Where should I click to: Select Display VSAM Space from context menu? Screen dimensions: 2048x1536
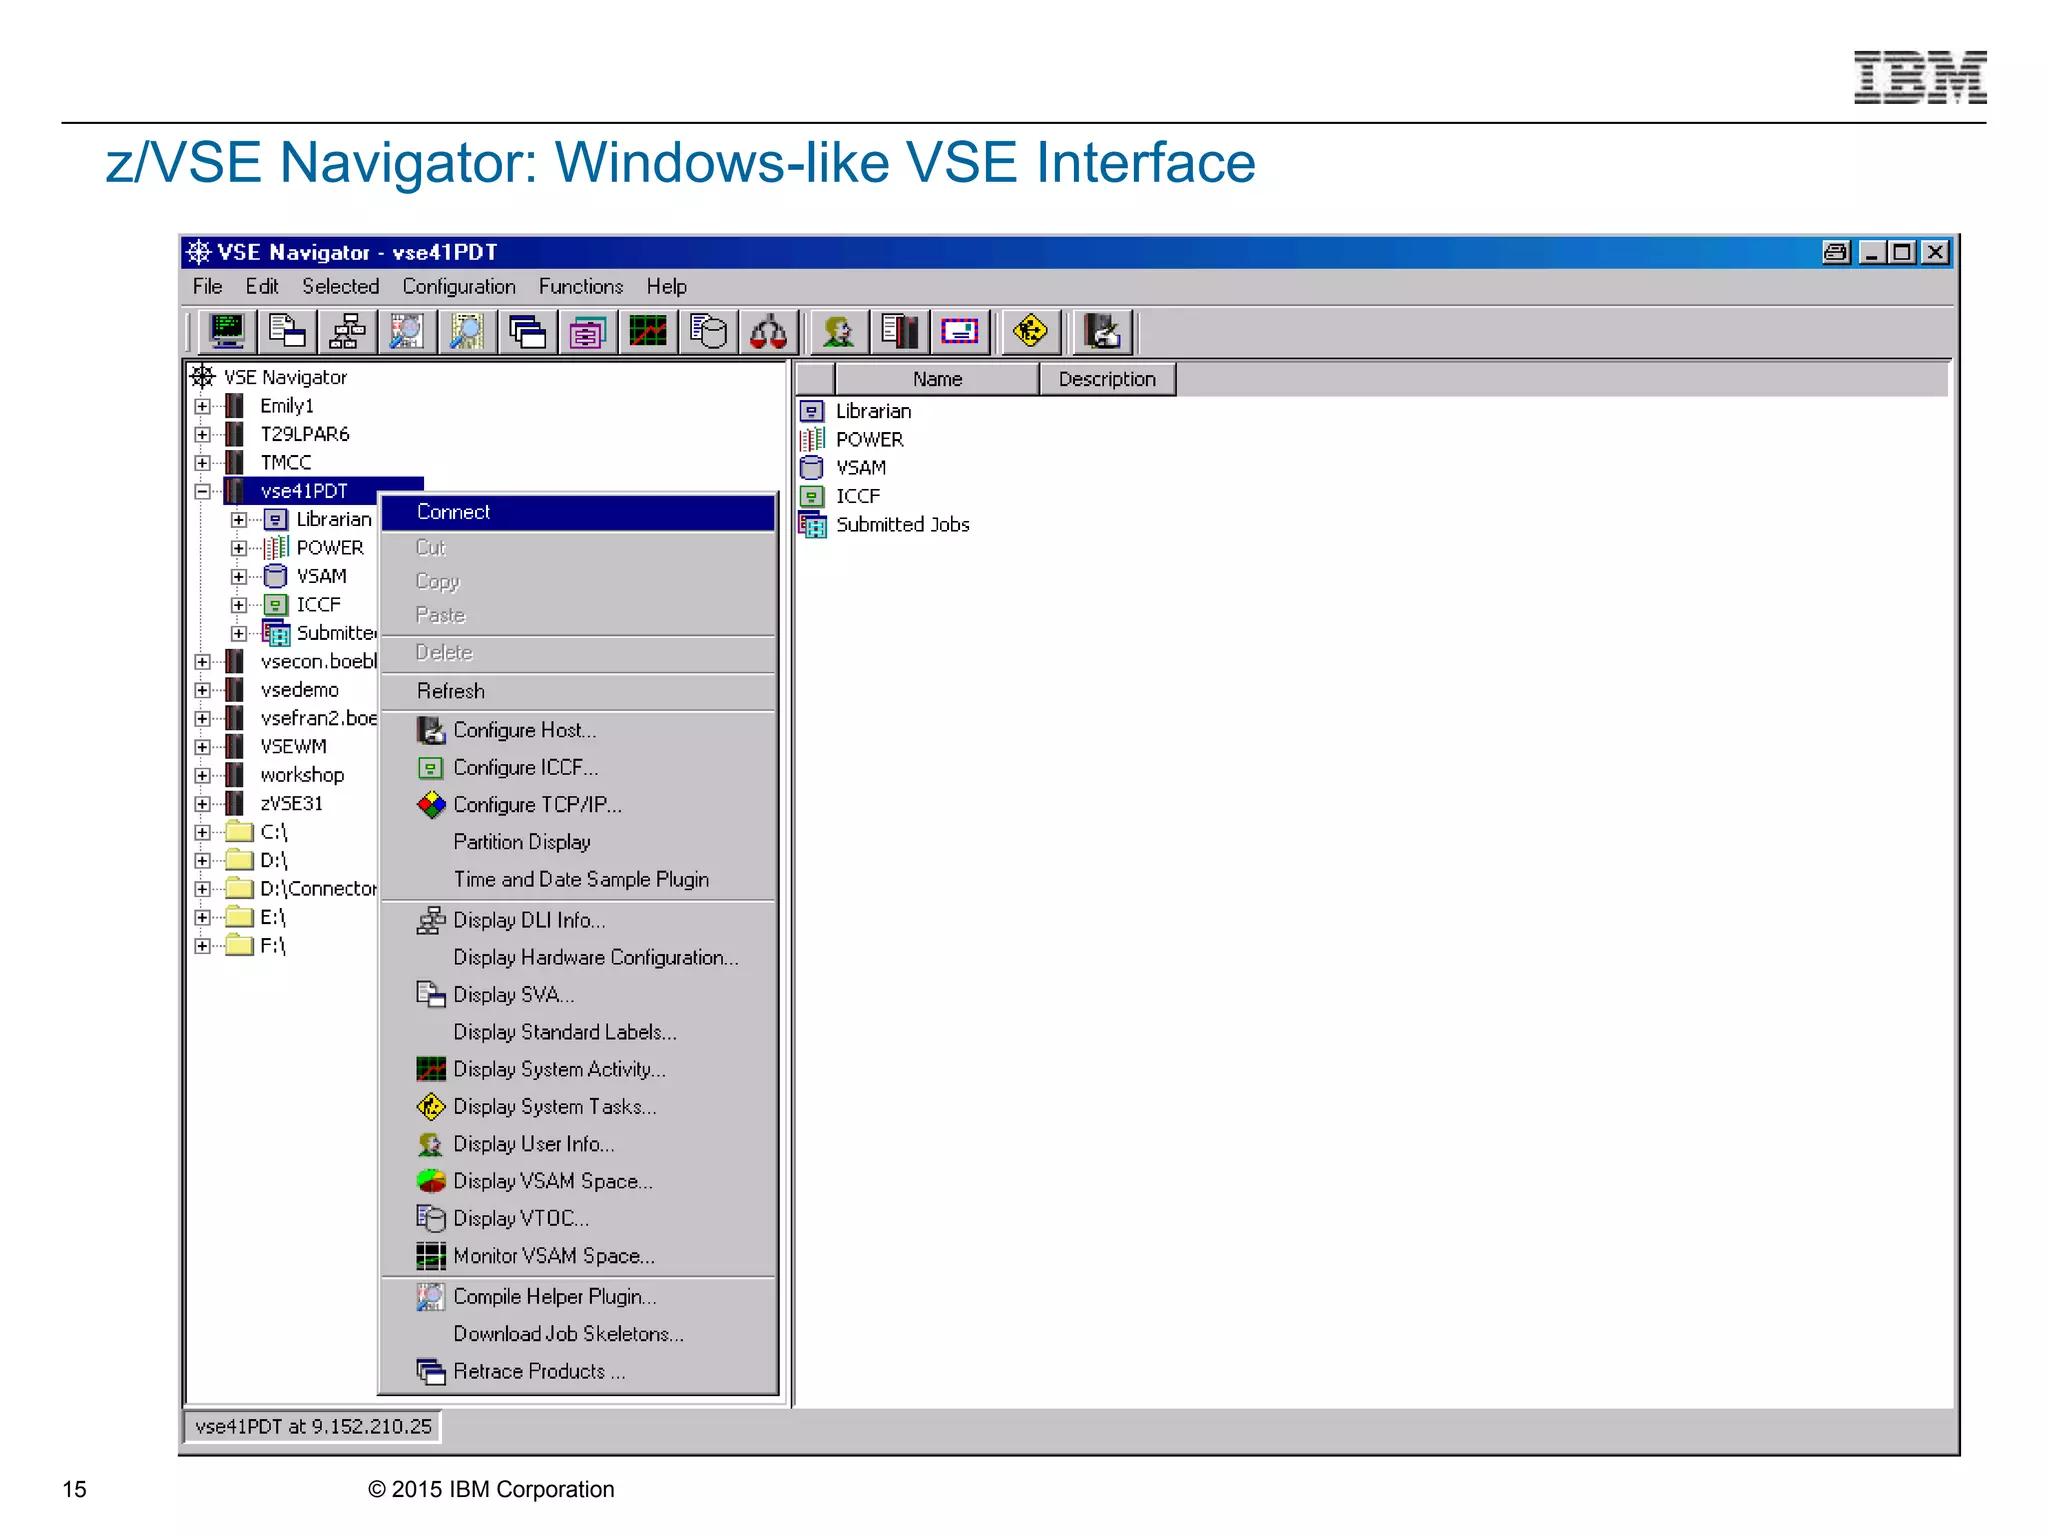[x=552, y=1181]
